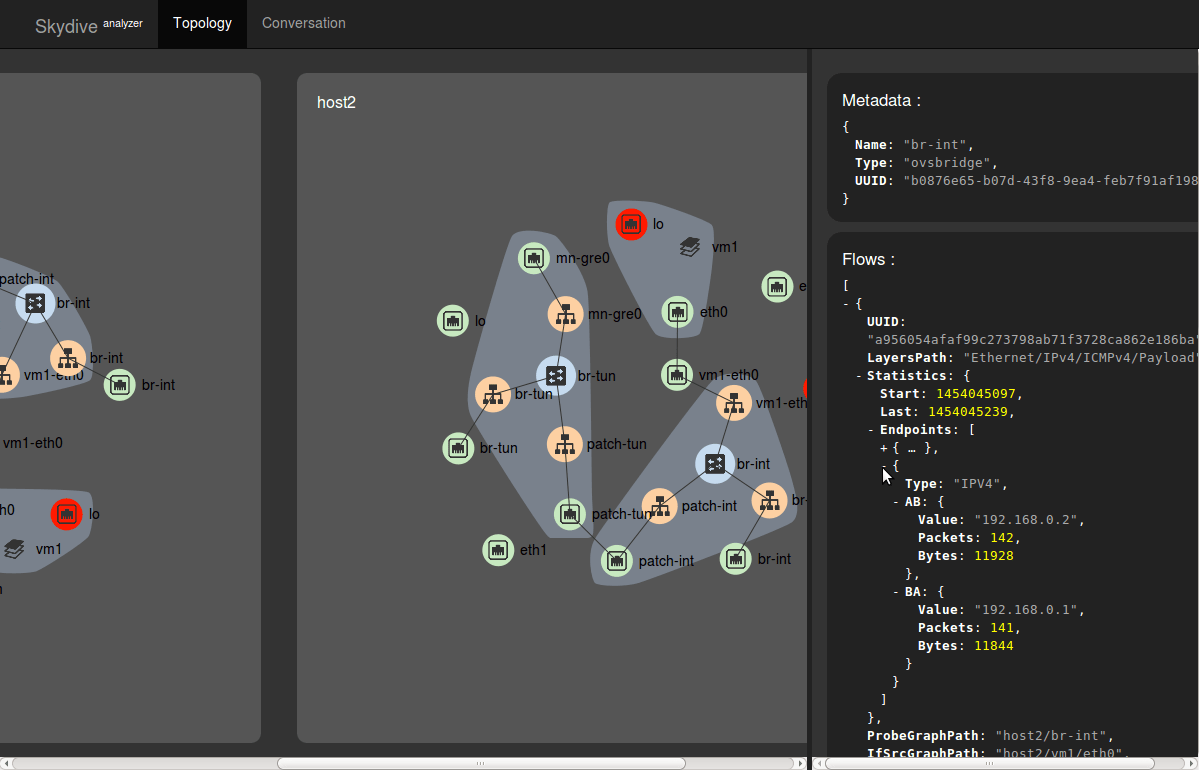Click the green br-int interface node in host2

coord(736,559)
